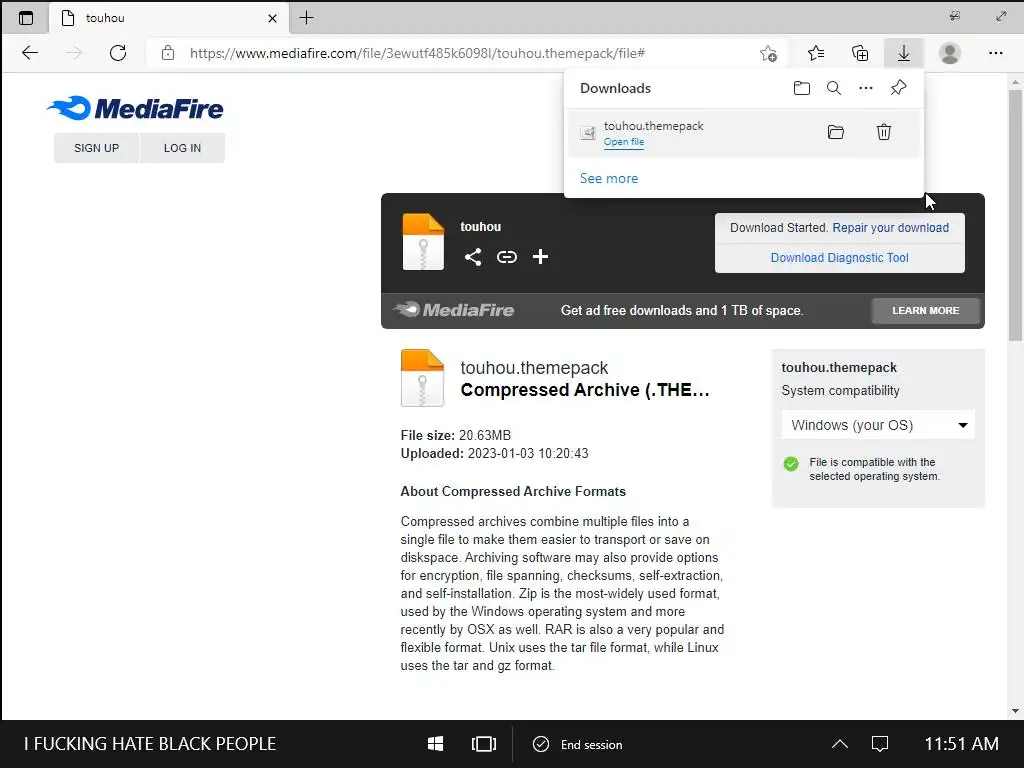Open a new browser tab

click(x=306, y=18)
